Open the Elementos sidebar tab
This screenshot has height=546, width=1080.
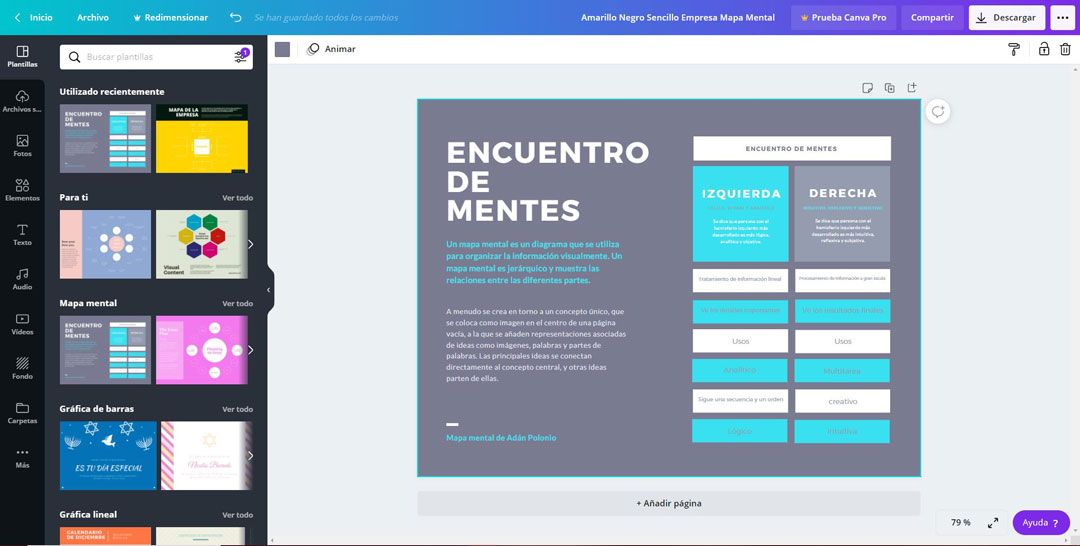pyautogui.click(x=22, y=190)
